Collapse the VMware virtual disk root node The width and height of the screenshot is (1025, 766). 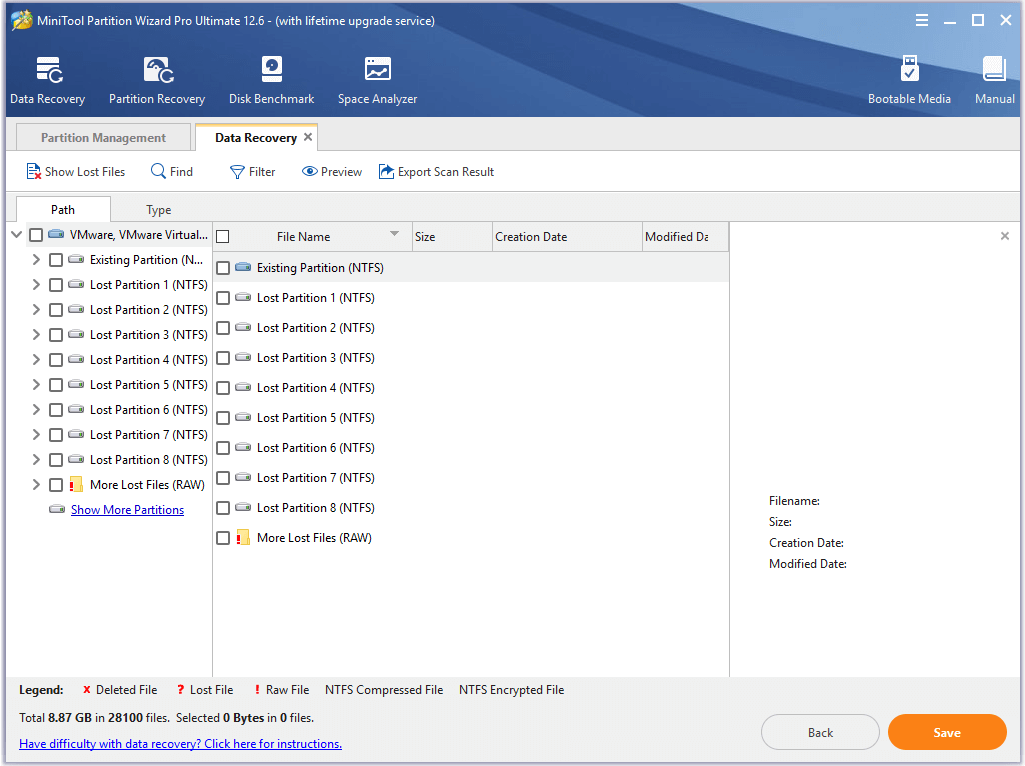click(x=16, y=235)
